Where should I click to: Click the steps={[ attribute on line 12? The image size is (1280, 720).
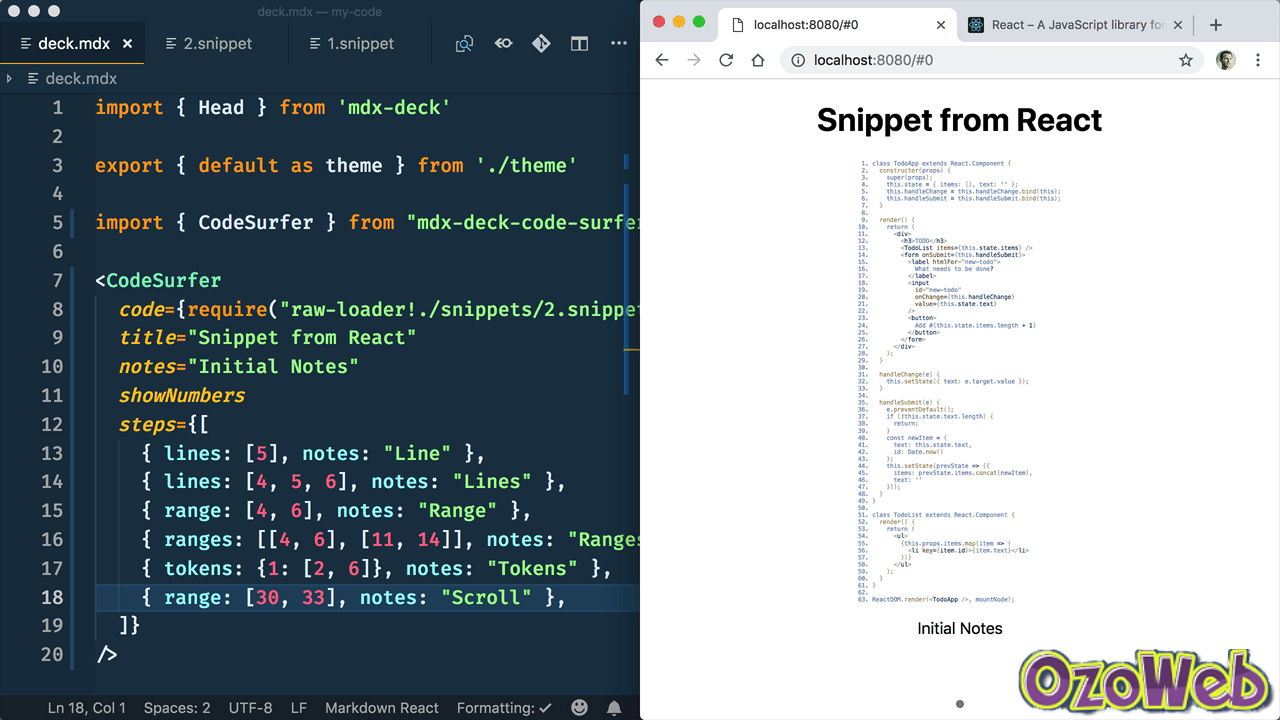point(164,424)
